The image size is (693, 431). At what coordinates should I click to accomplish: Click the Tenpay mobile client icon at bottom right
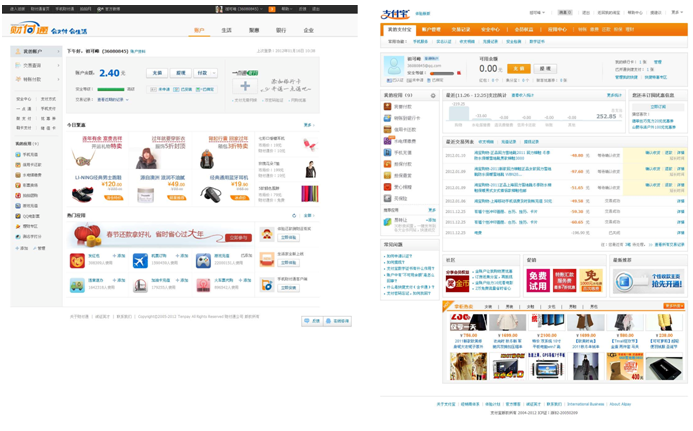point(267,285)
